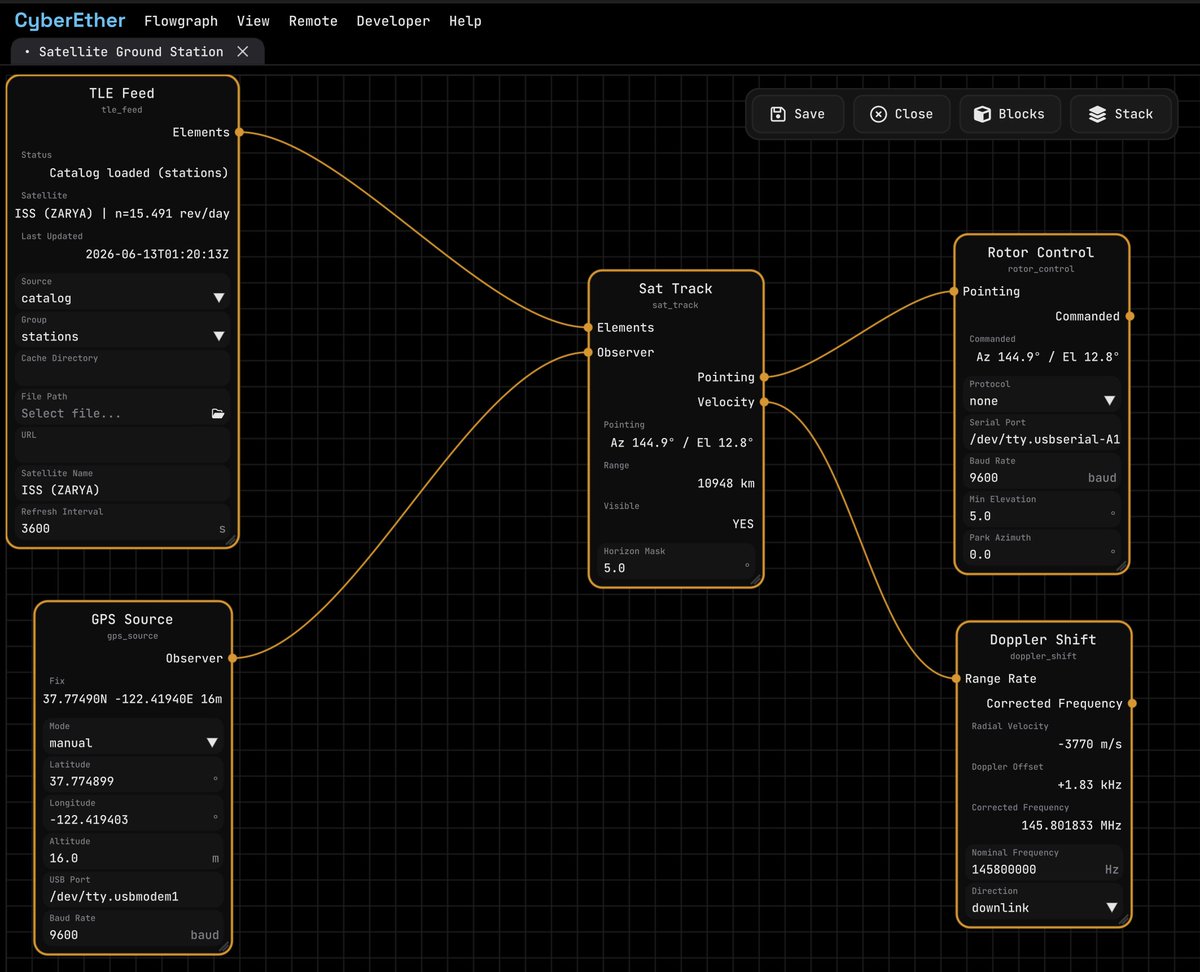
Task: Click Sat Track Pointing output pin
Action: tap(763, 377)
